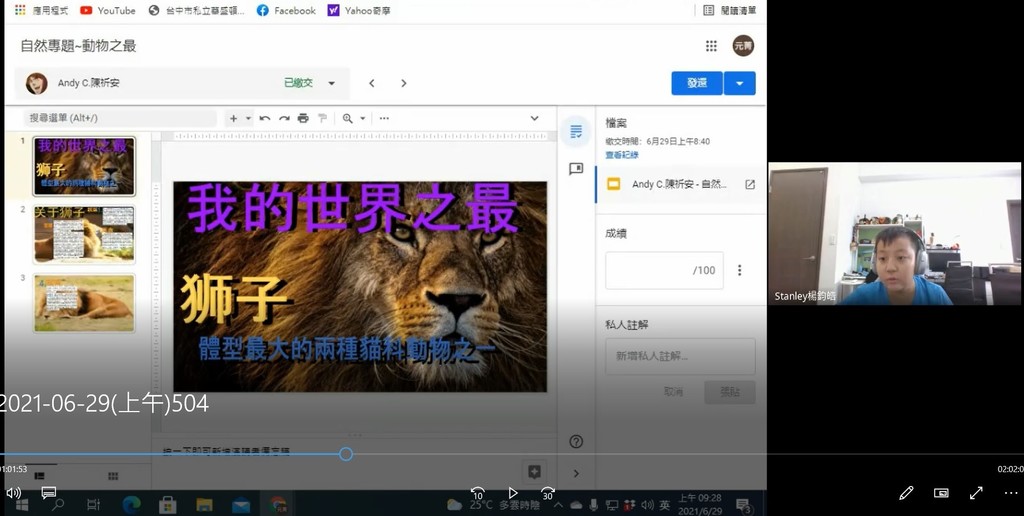Open video player more options ellipsis
Viewport: 1024px width, 516px height.
[1010, 493]
